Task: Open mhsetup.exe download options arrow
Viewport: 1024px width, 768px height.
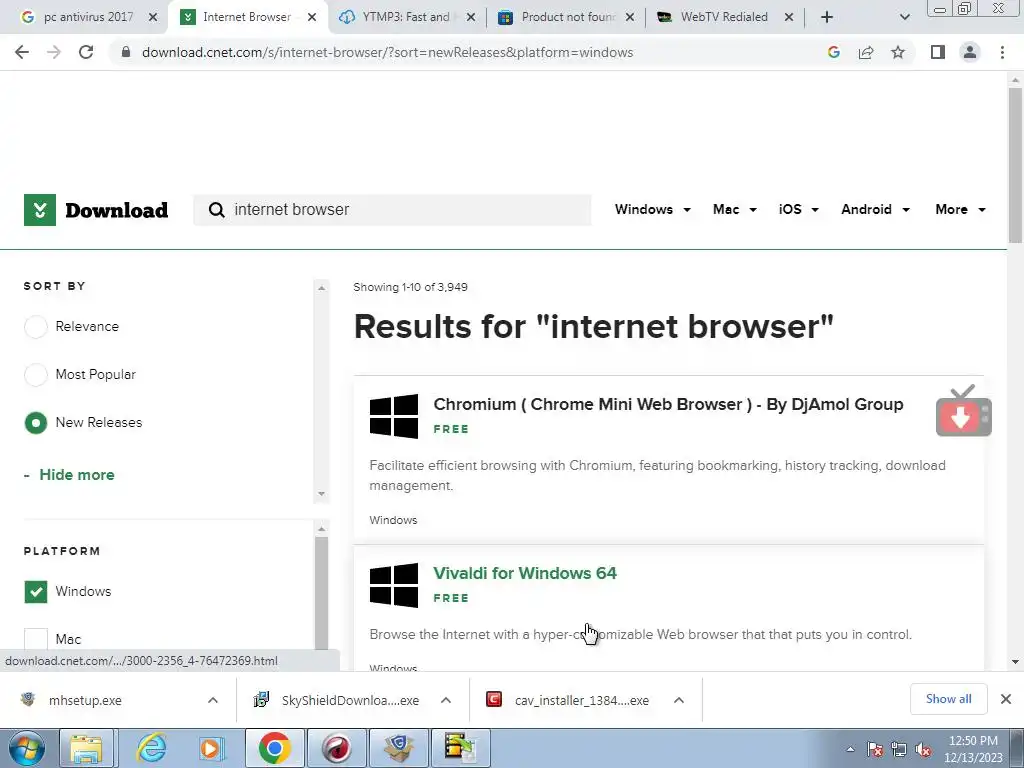Action: pos(213,700)
